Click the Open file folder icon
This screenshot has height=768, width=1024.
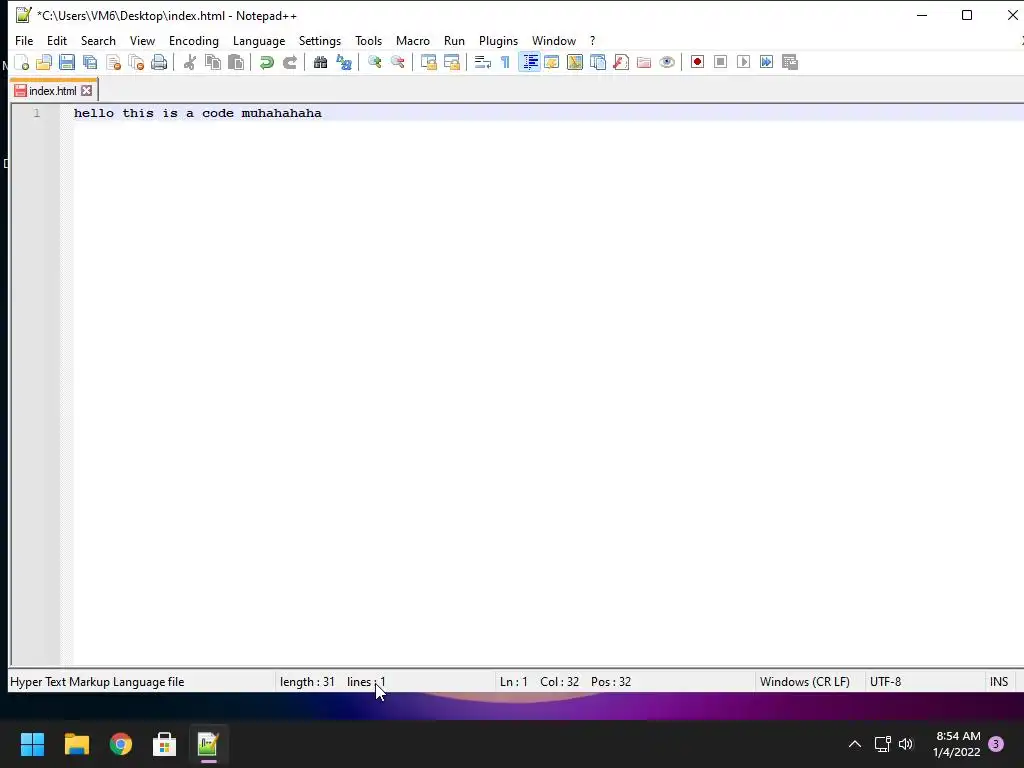[44, 62]
